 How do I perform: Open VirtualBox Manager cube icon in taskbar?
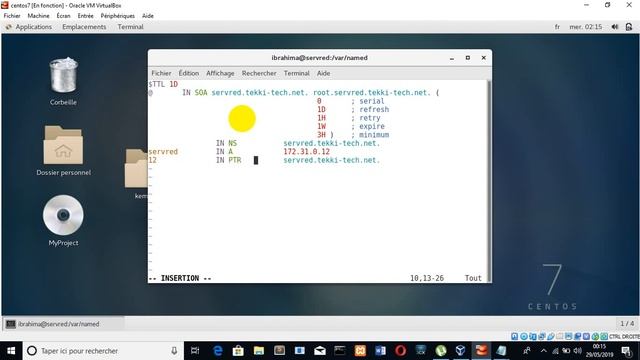[x=461, y=351]
